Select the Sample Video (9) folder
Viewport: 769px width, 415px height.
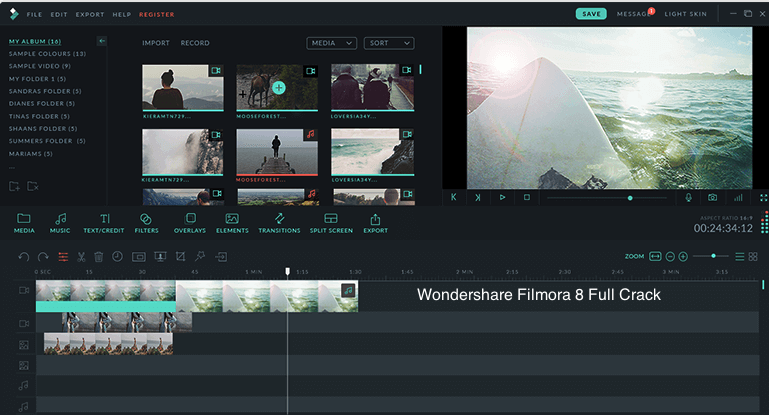point(40,66)
